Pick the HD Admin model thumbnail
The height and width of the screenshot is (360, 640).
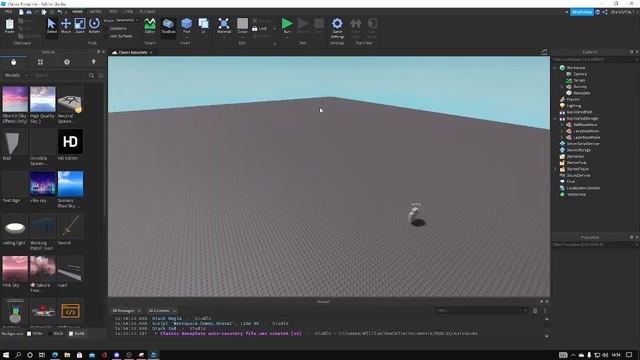70,142
